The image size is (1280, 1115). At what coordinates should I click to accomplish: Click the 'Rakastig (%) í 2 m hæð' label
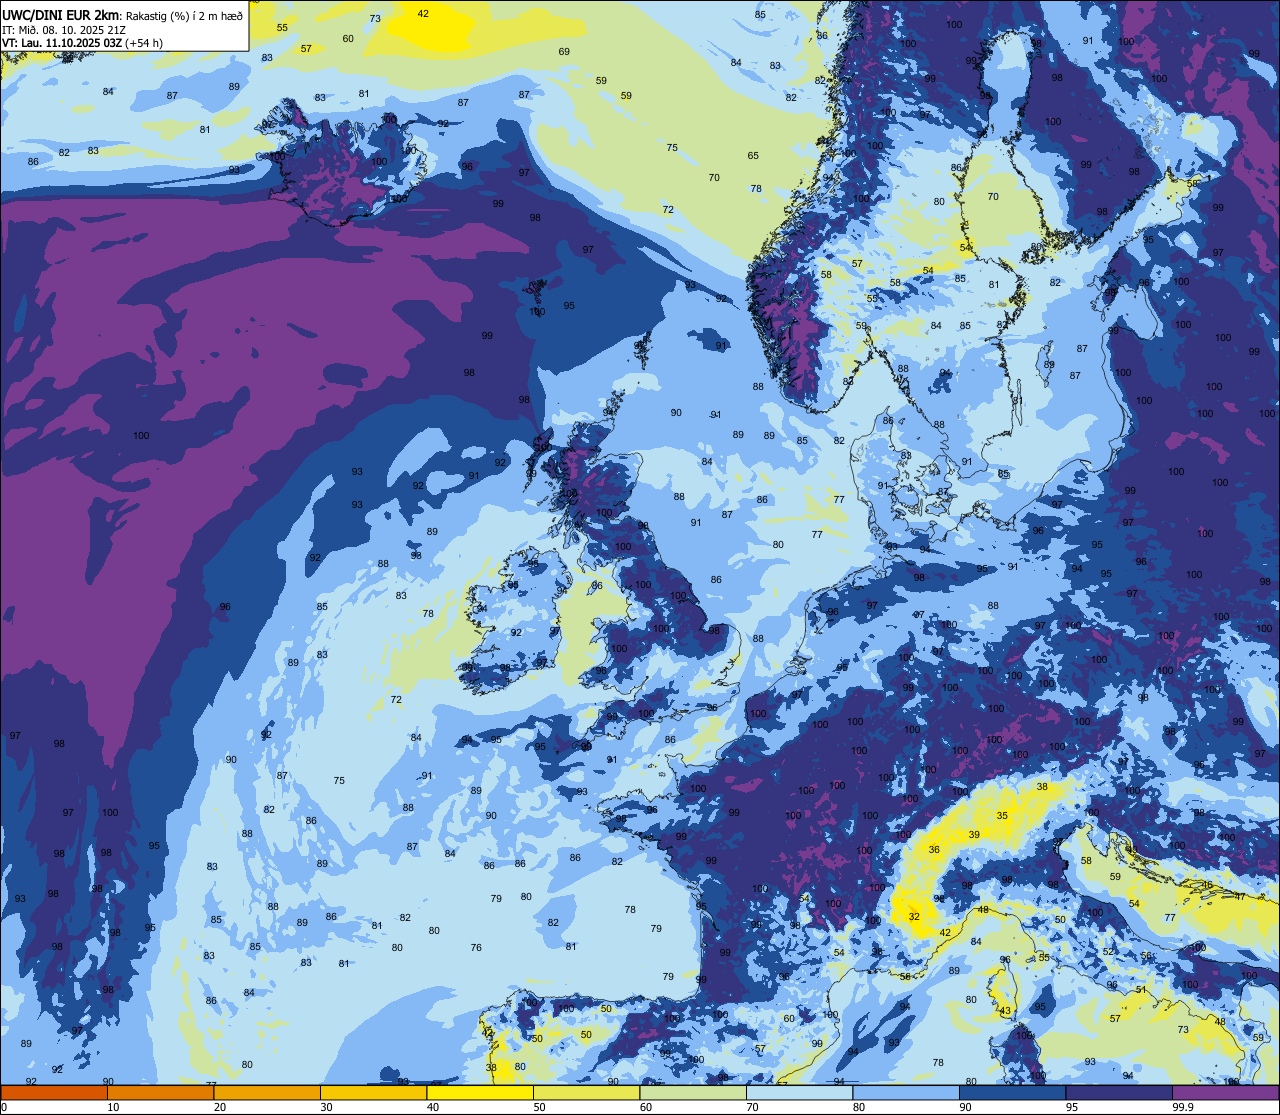coord(184,16)
